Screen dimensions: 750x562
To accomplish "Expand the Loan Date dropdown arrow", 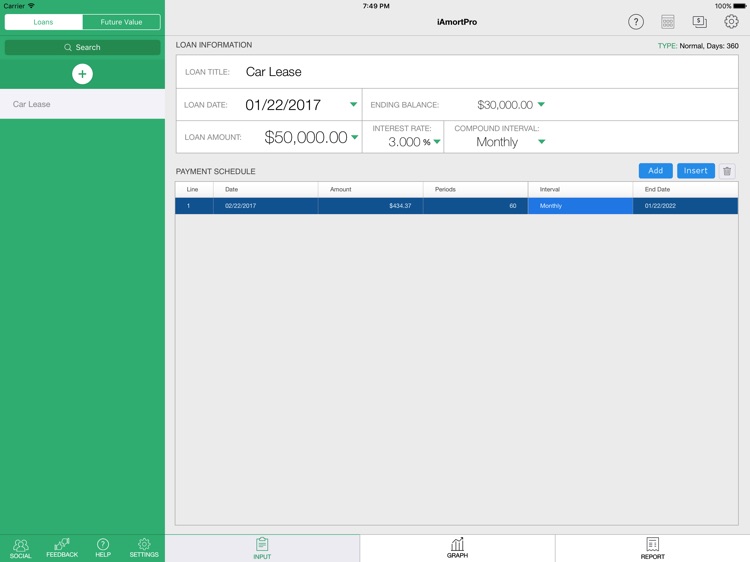I will (353, 104).
